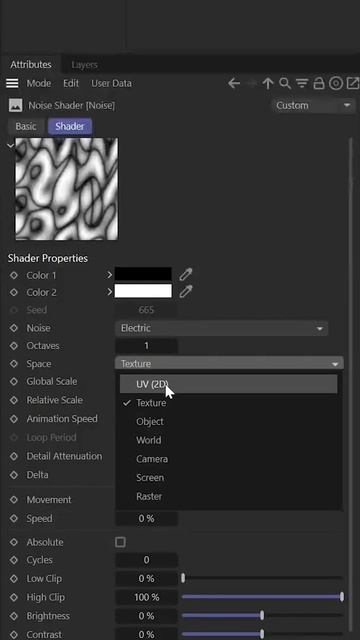The width and height of the screenshot is (360, 640).
Task: Open the Custom layout dropdown
Action: 312,106
